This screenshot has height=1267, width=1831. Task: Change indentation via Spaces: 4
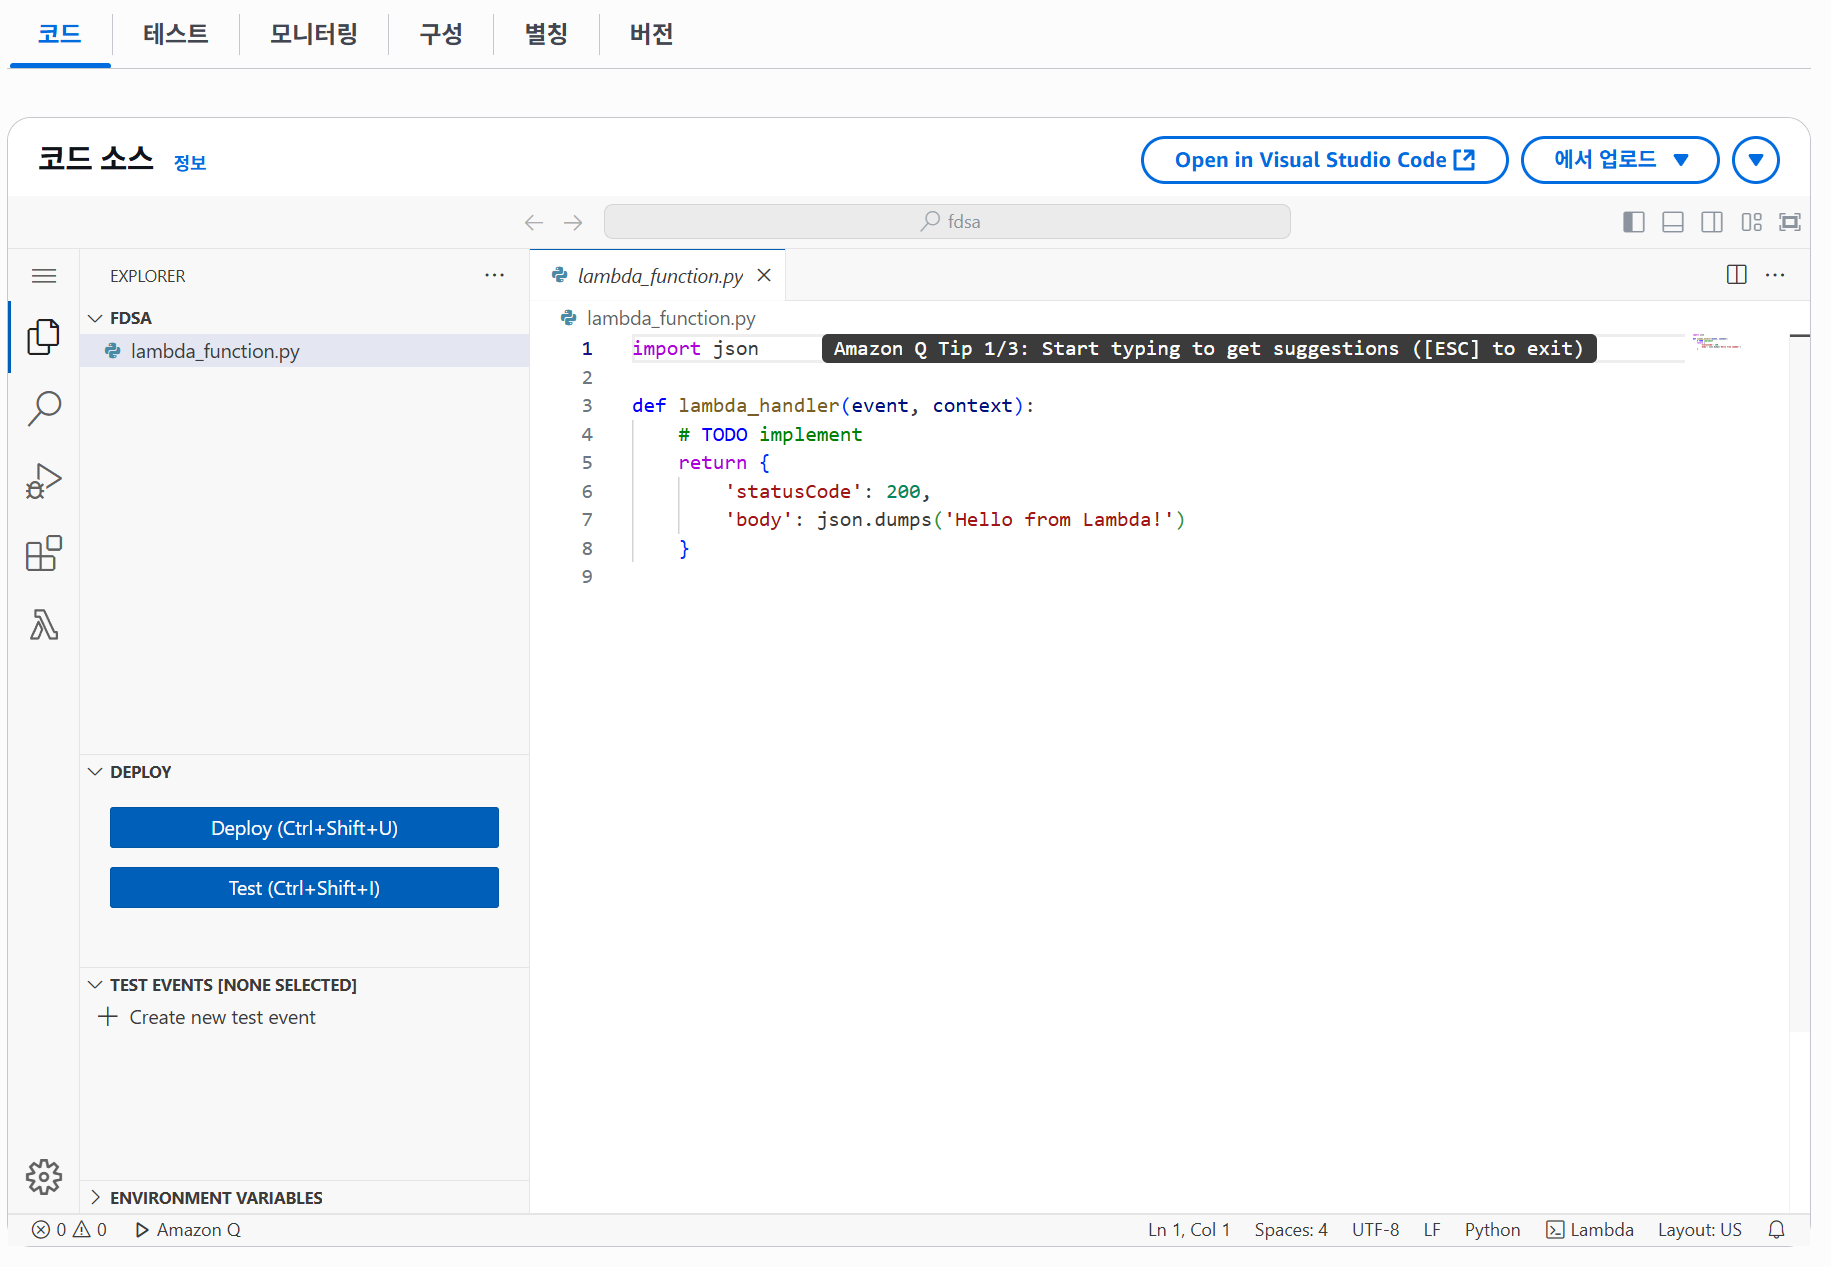point(1291,1230)
